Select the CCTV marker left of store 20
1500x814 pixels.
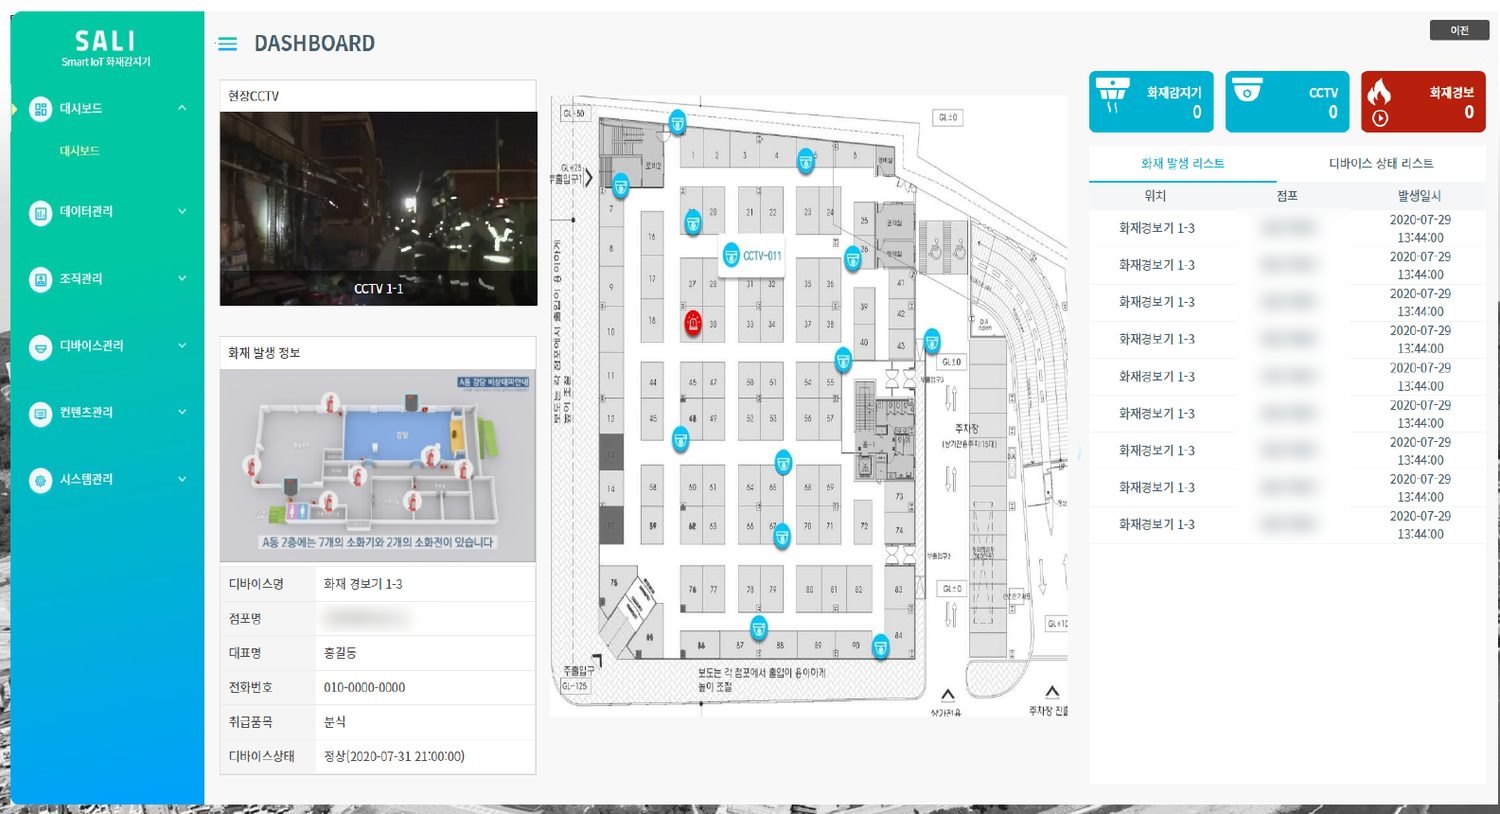pyautogui.click(x=693, y=222)
